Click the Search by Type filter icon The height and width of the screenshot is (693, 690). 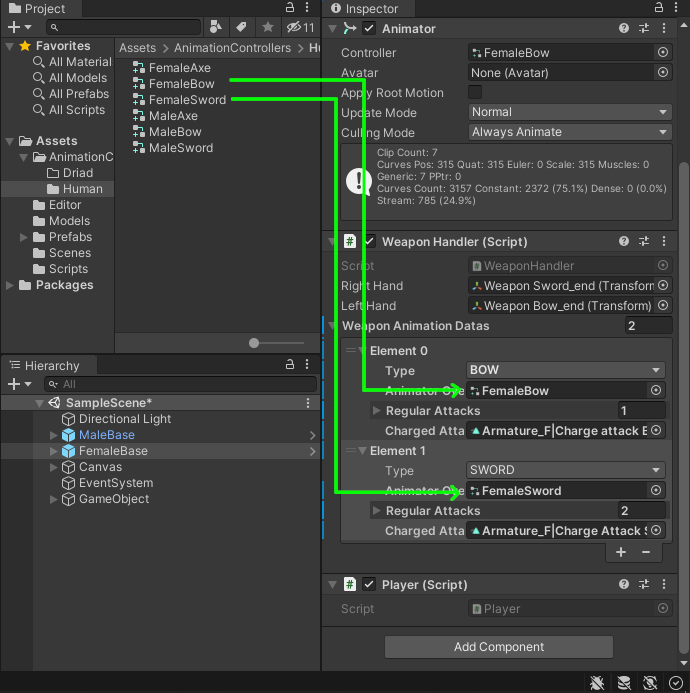point(216,27)
